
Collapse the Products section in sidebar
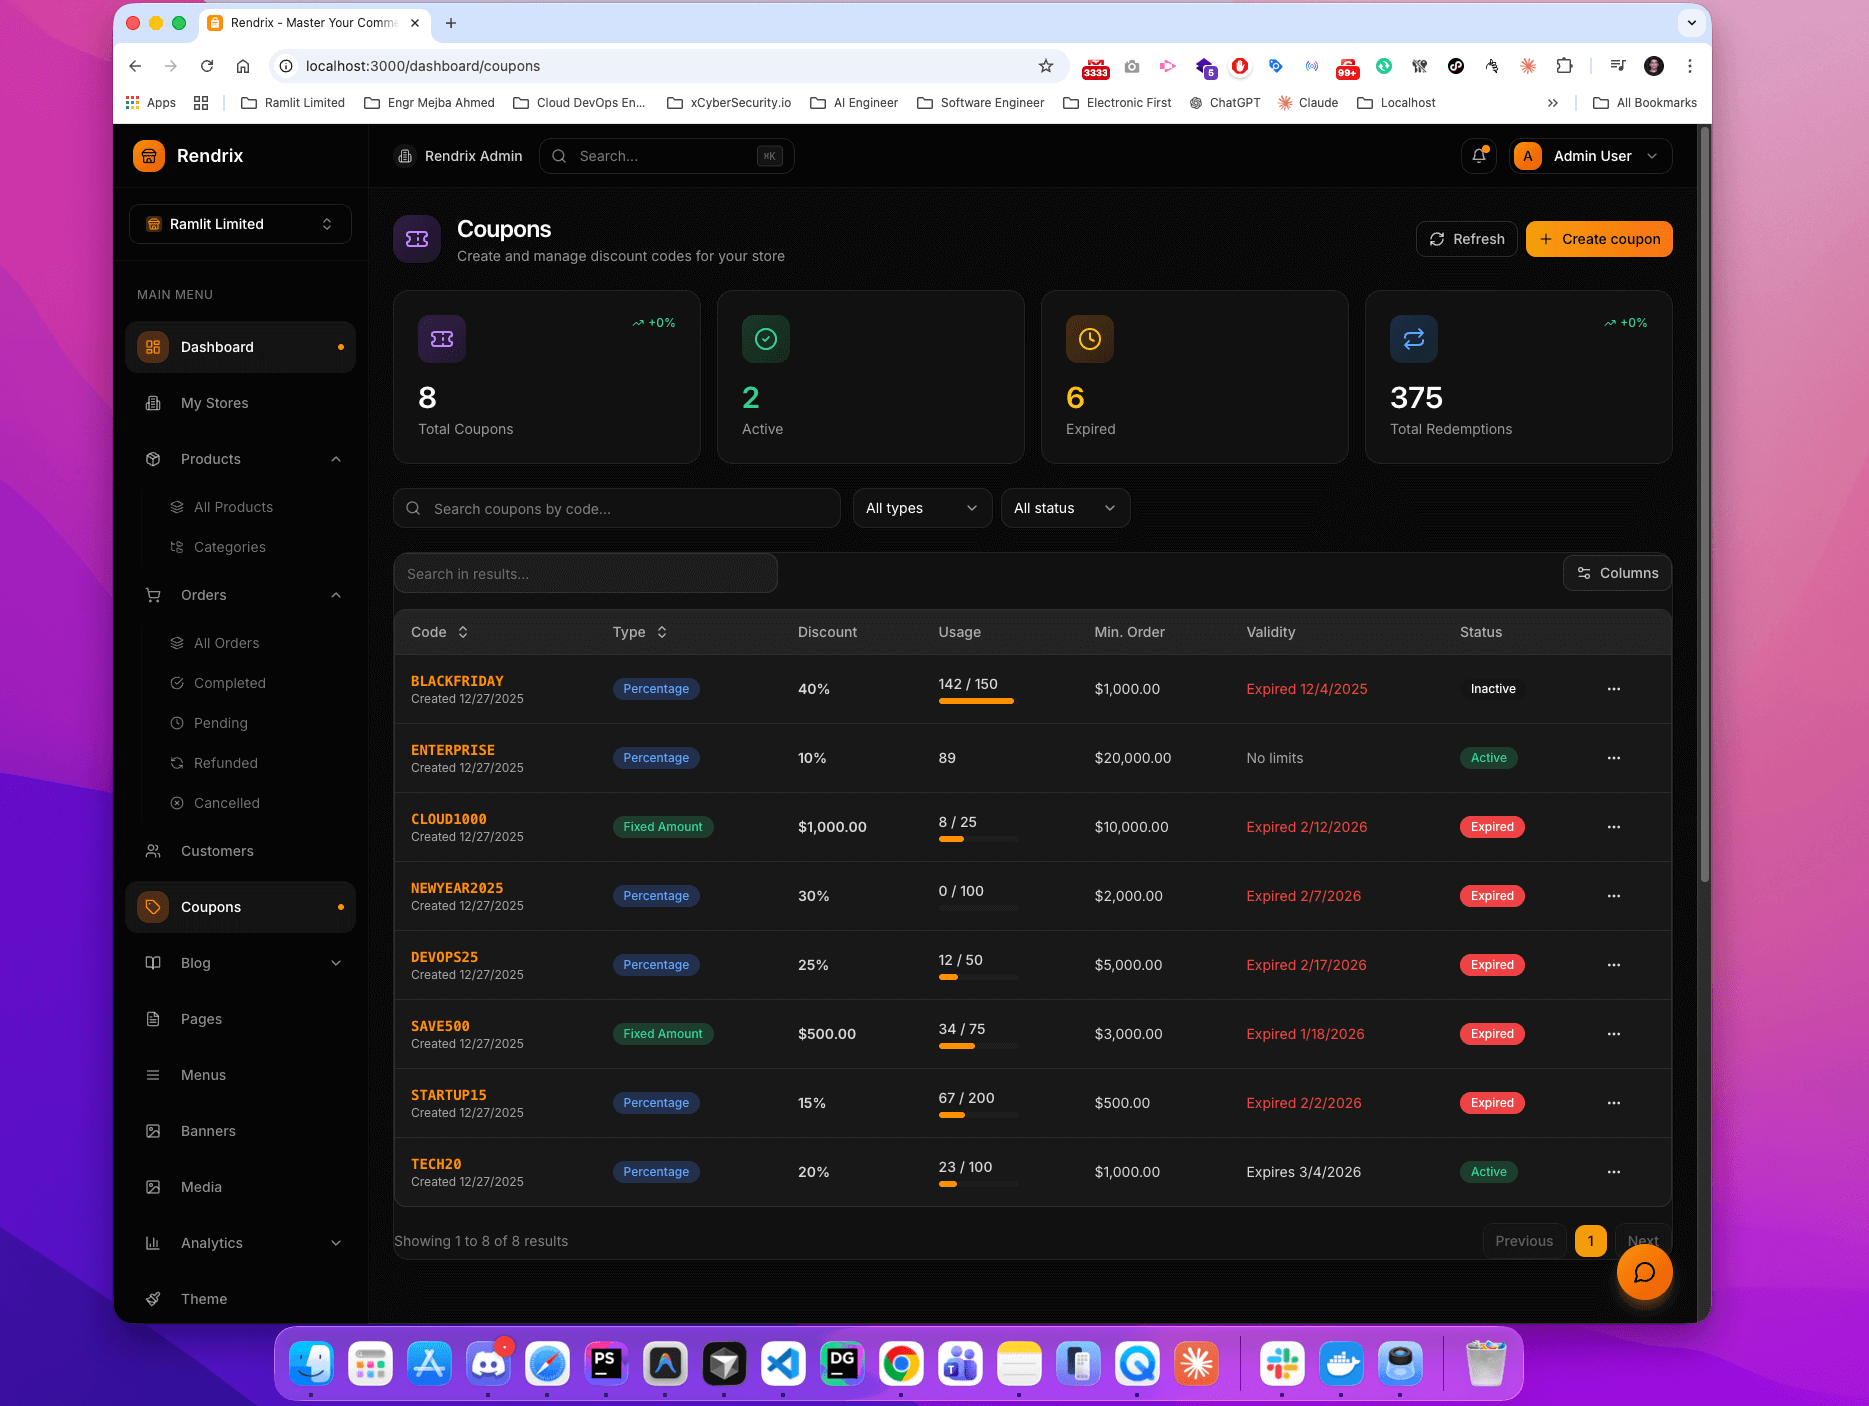coord(336,459)
